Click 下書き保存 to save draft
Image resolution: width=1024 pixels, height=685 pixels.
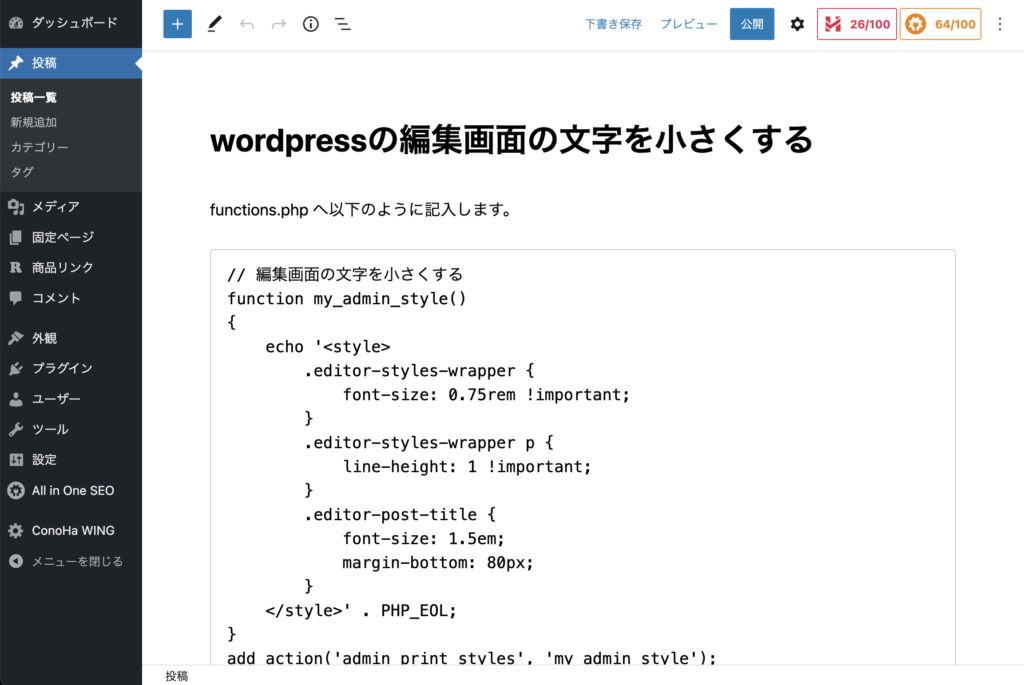[613, 24]
